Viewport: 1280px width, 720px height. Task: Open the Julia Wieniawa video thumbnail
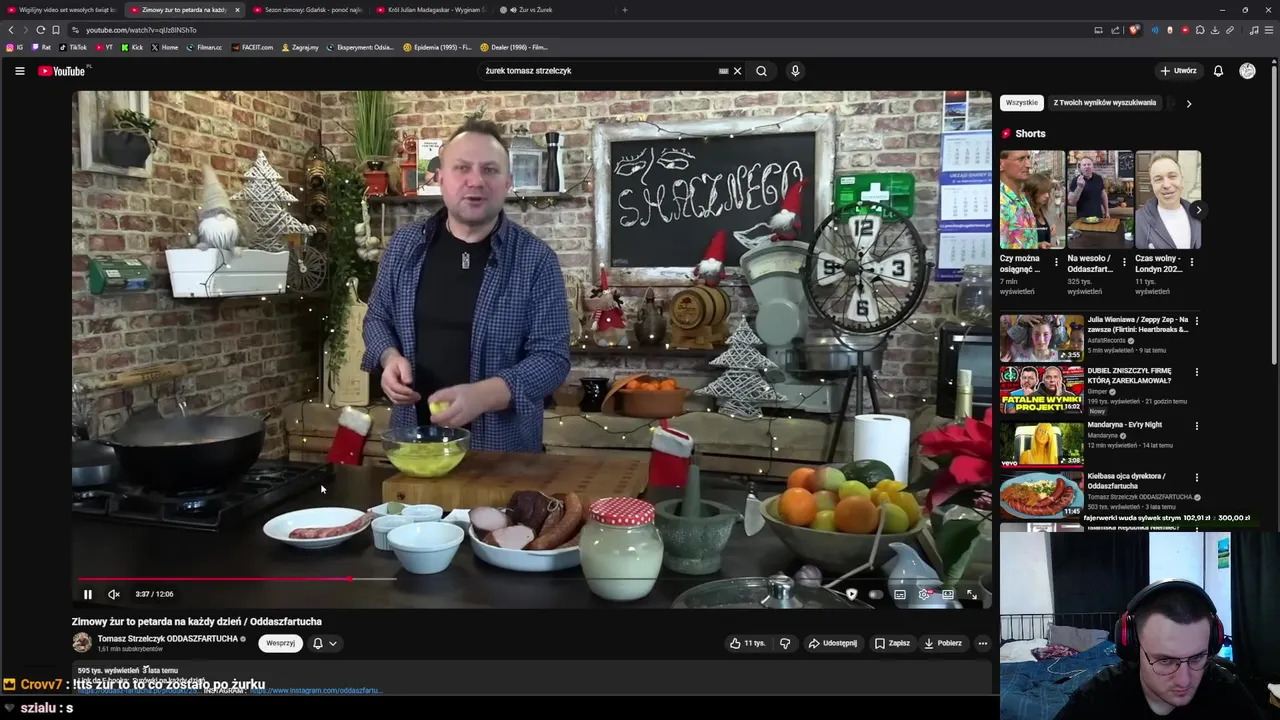coord(1041,339)
